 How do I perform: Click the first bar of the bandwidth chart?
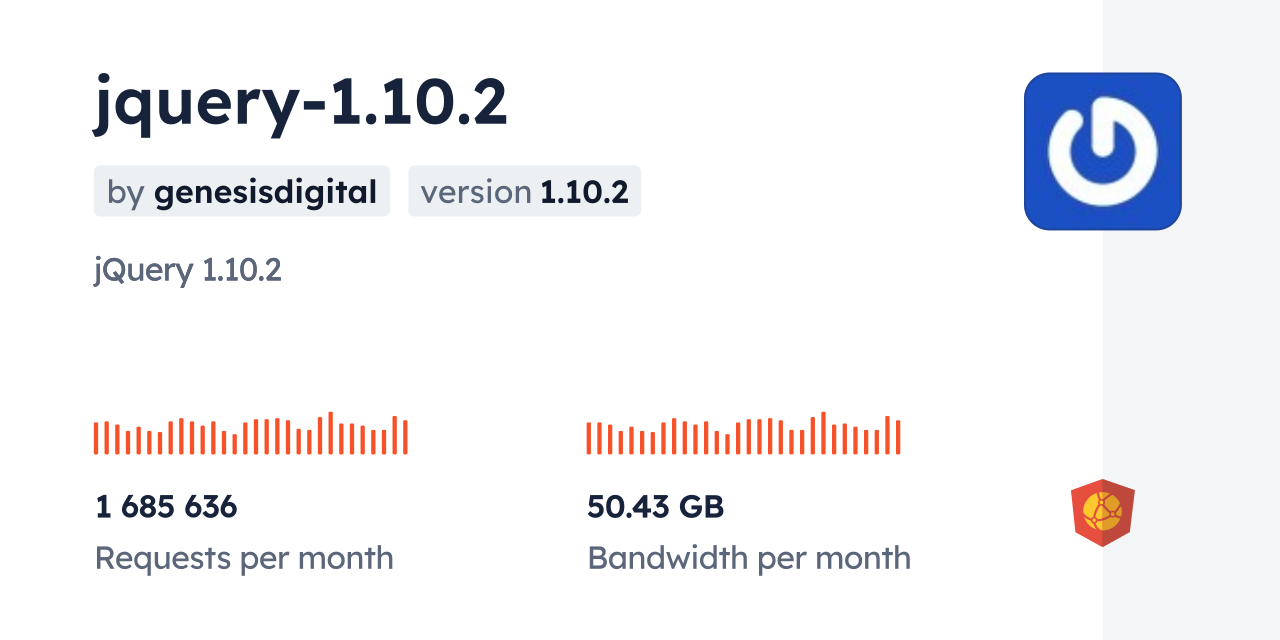(x=589, y=438)
